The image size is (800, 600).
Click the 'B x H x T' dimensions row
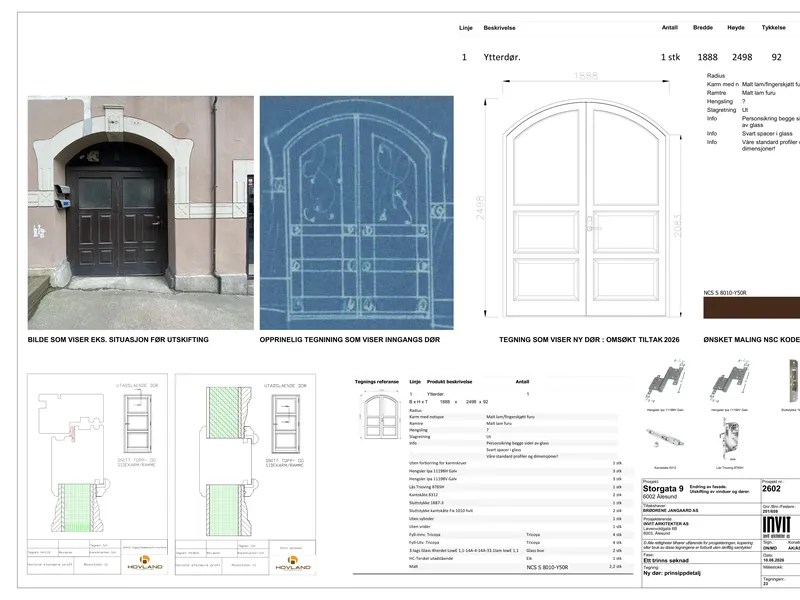click(x=449, y=402)
